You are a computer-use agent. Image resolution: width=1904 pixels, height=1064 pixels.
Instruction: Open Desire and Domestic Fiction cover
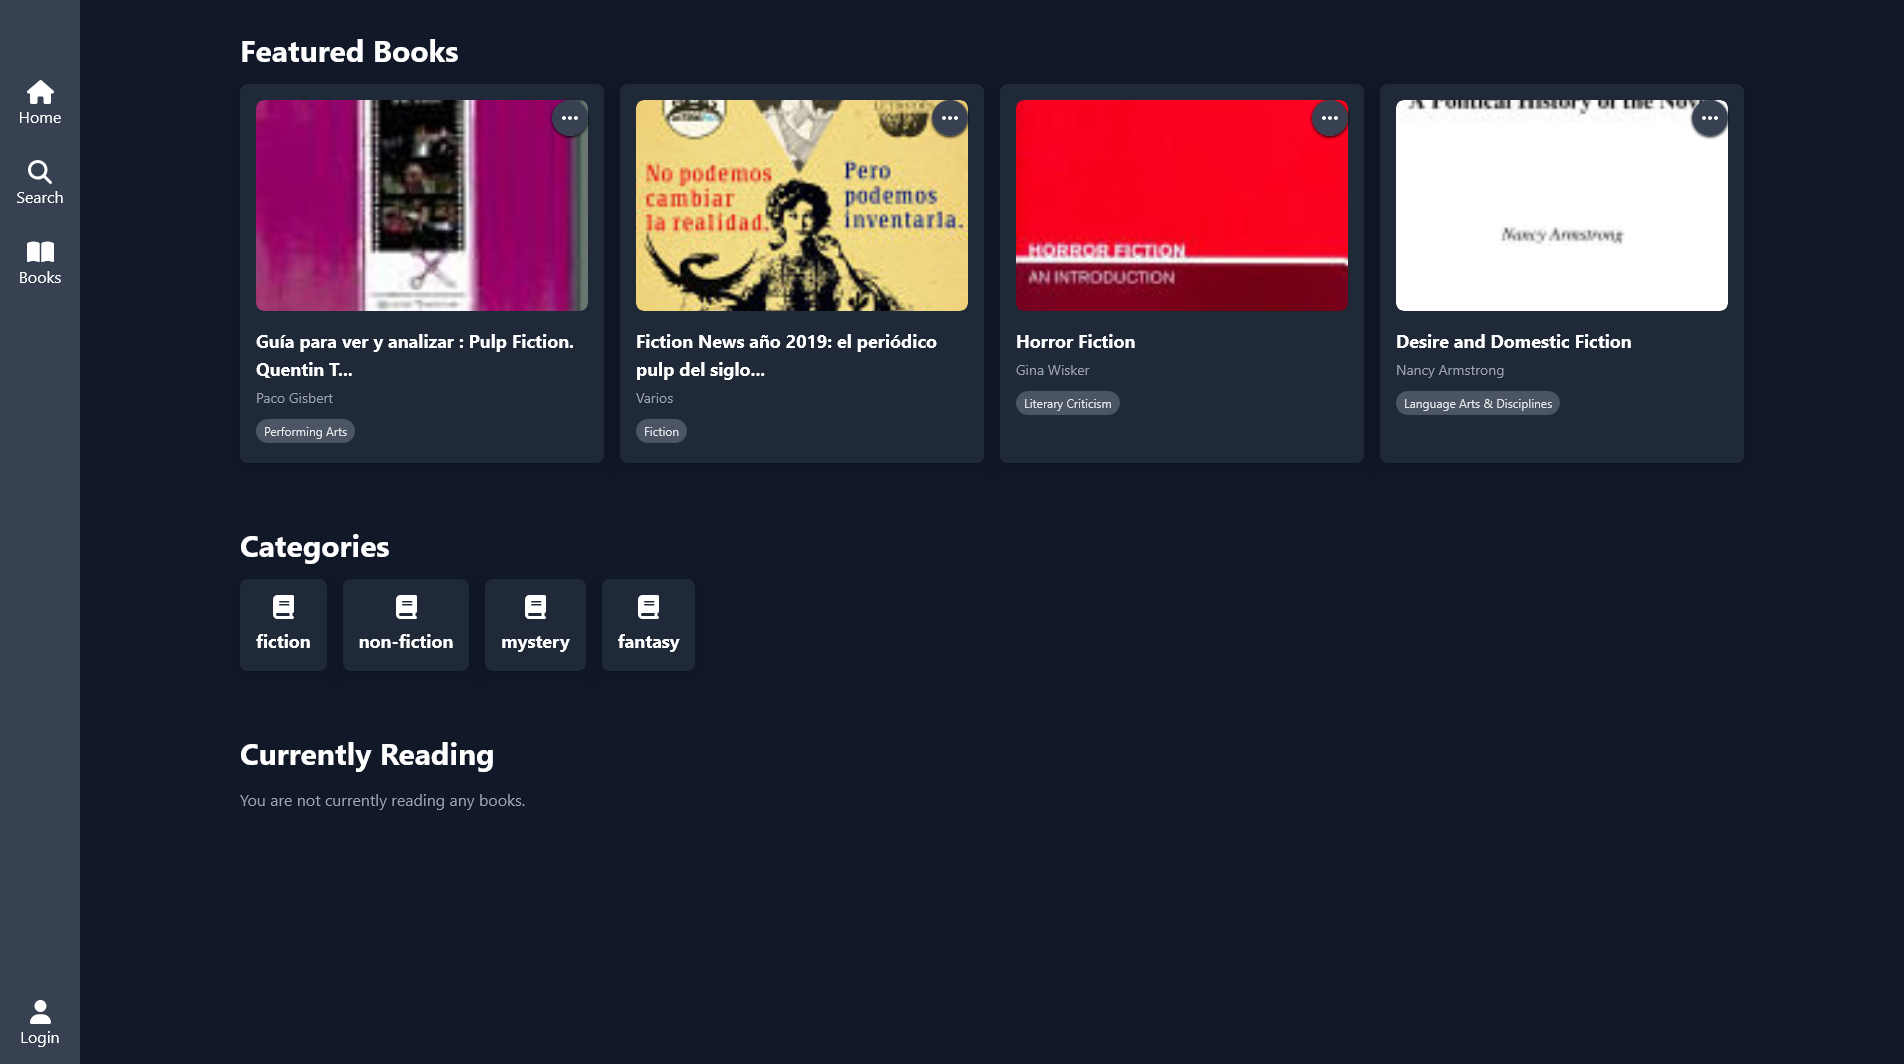(x=1562, y=205)
